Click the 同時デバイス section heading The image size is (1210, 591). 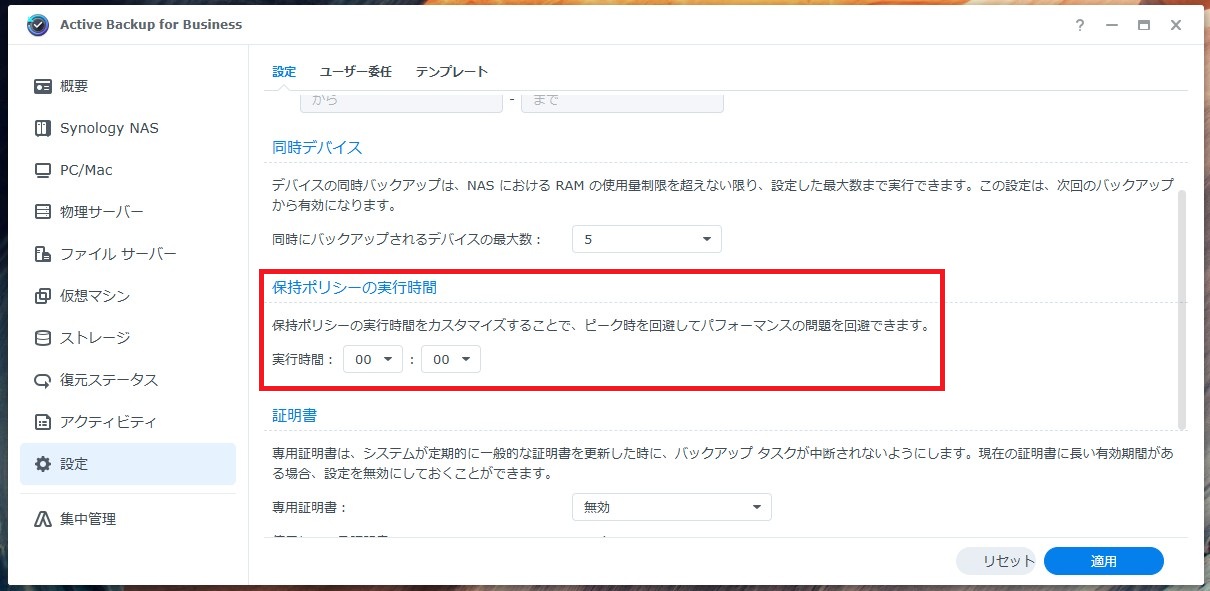[x=317, y=147]
